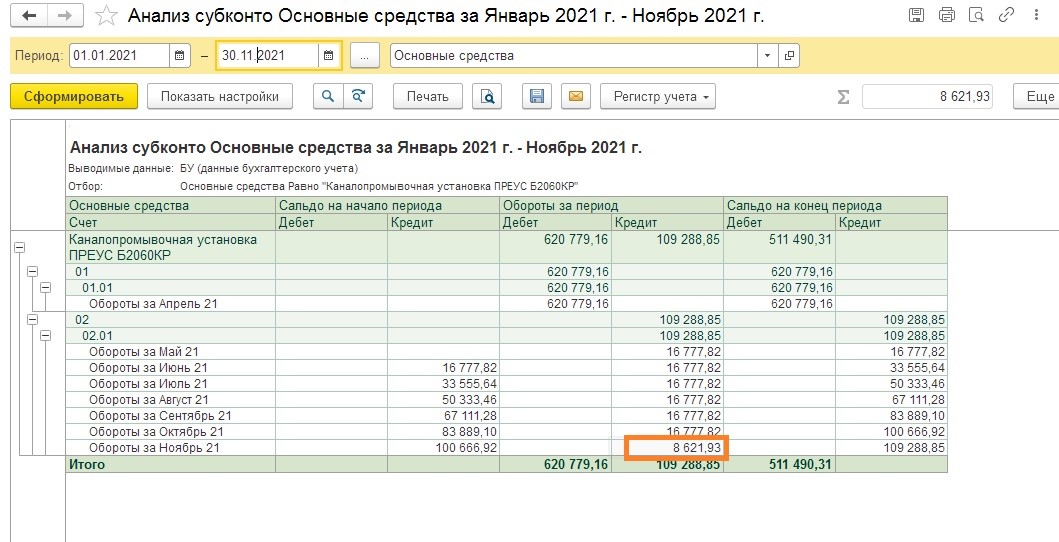The image size is (1059, 542).
Task: Send report by email envelope icon
Action: point(575,97)
